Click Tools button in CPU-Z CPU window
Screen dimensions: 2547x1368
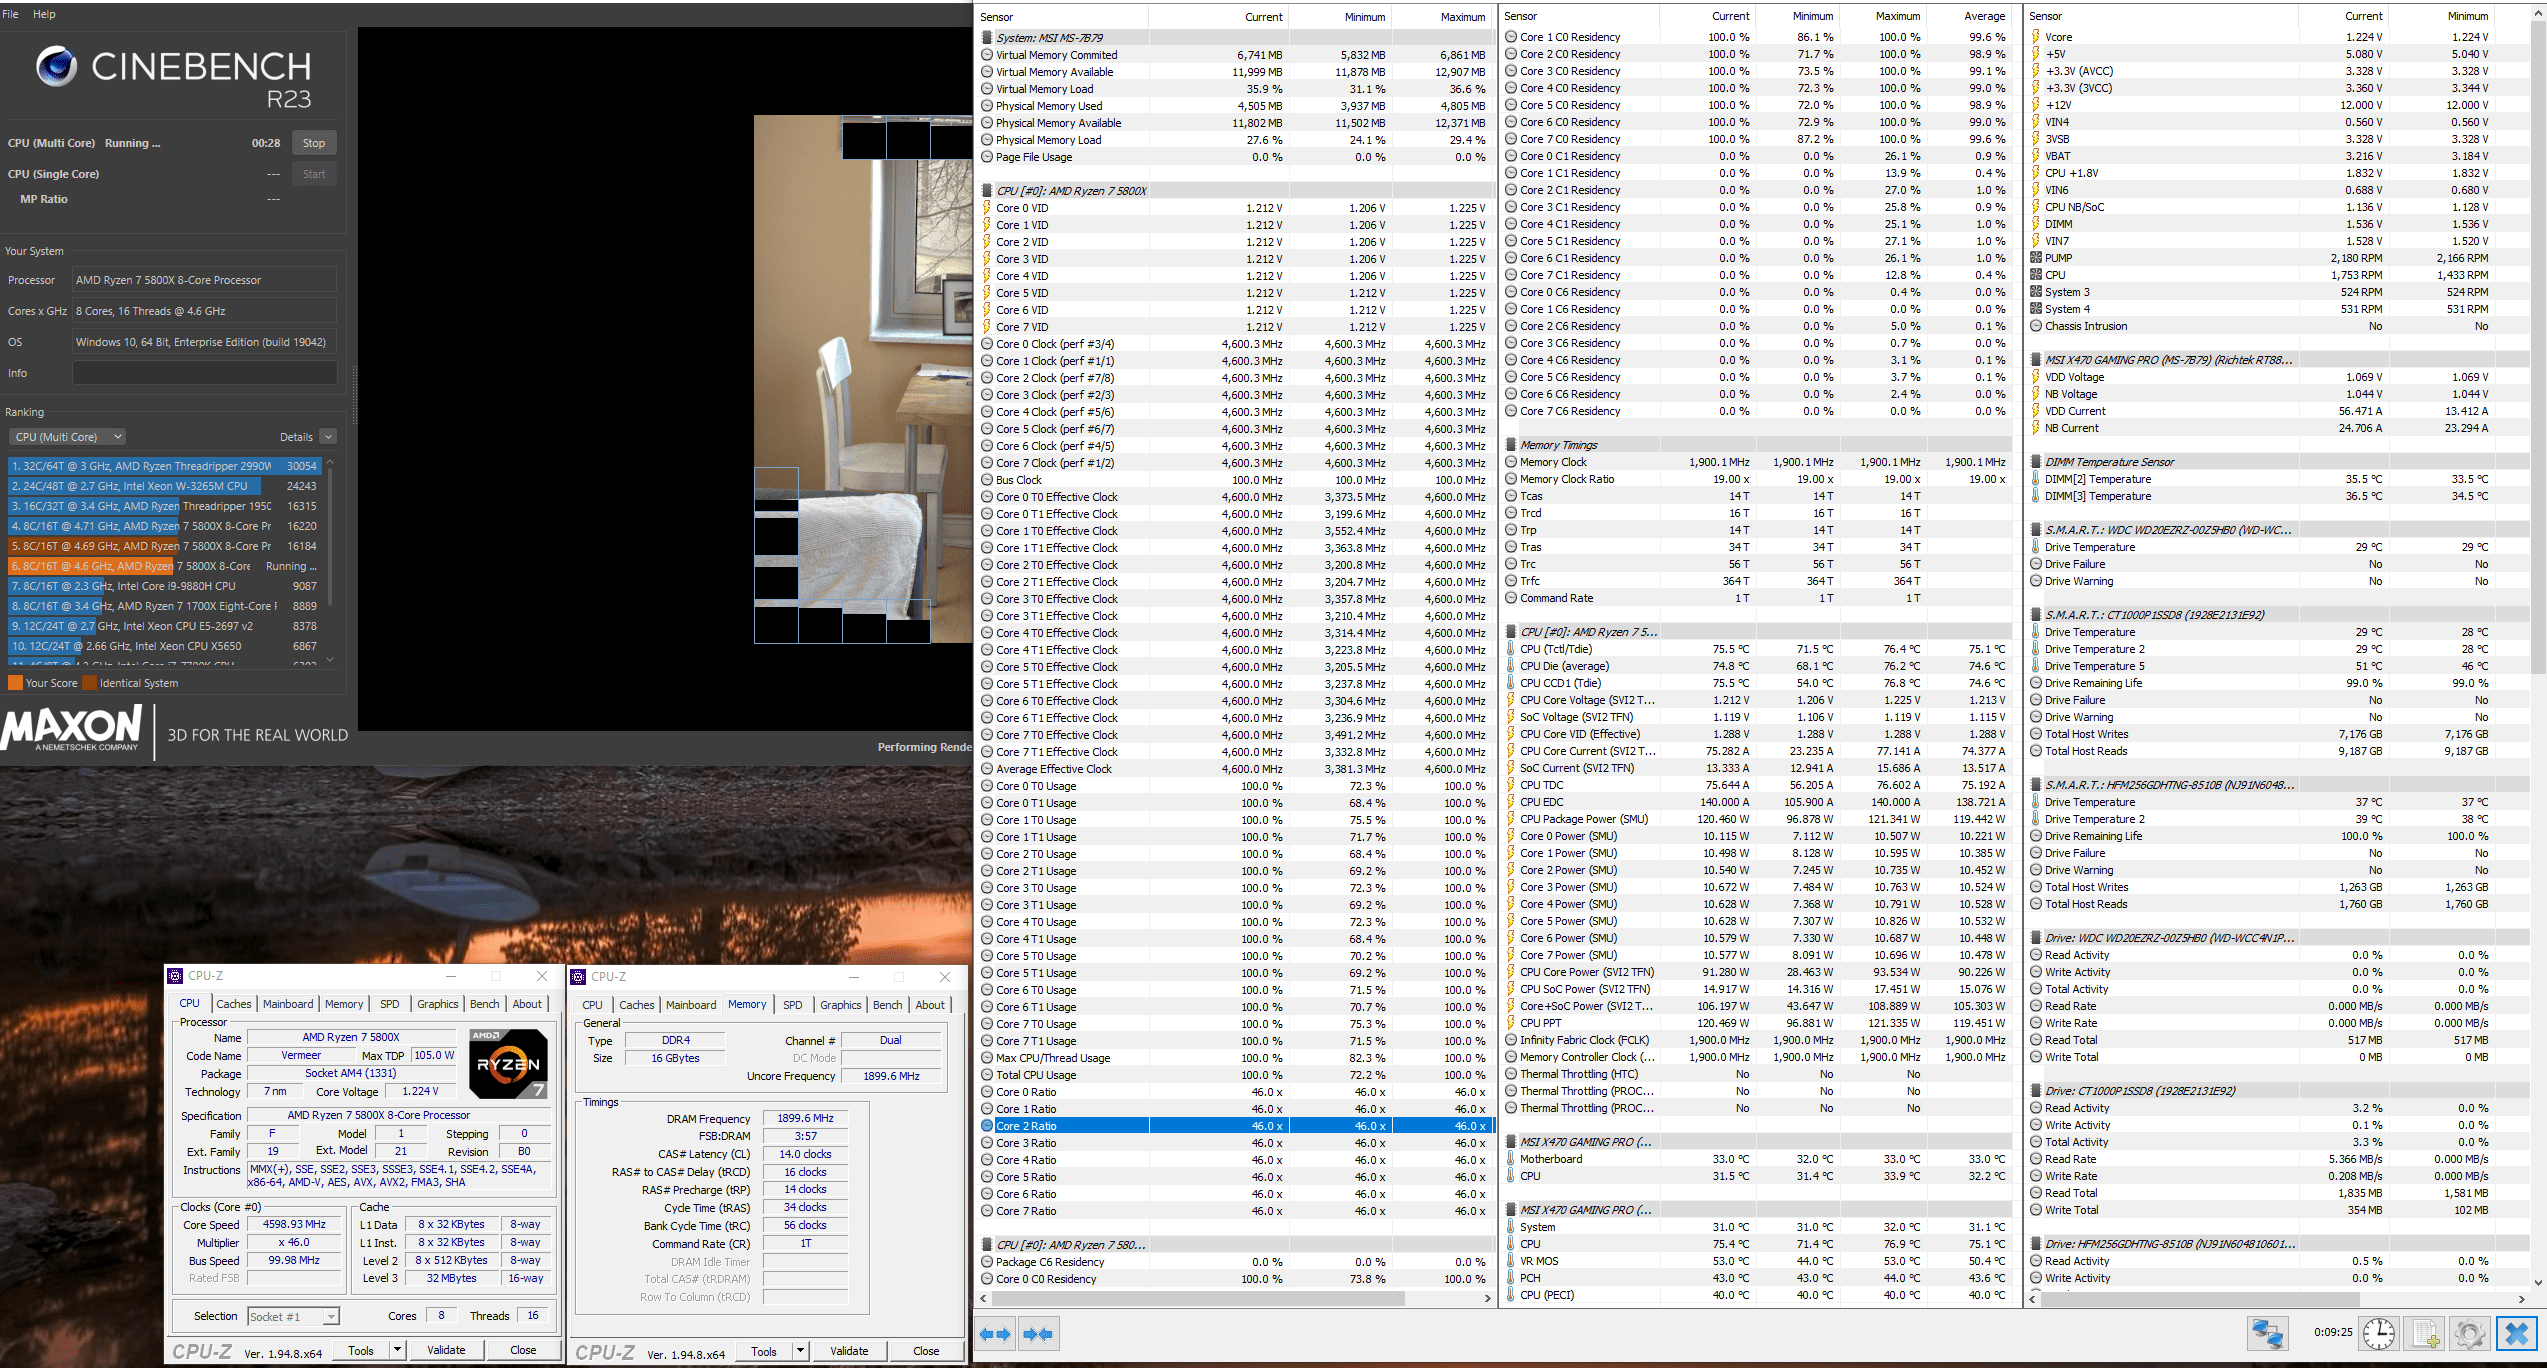click(361, 1350)
